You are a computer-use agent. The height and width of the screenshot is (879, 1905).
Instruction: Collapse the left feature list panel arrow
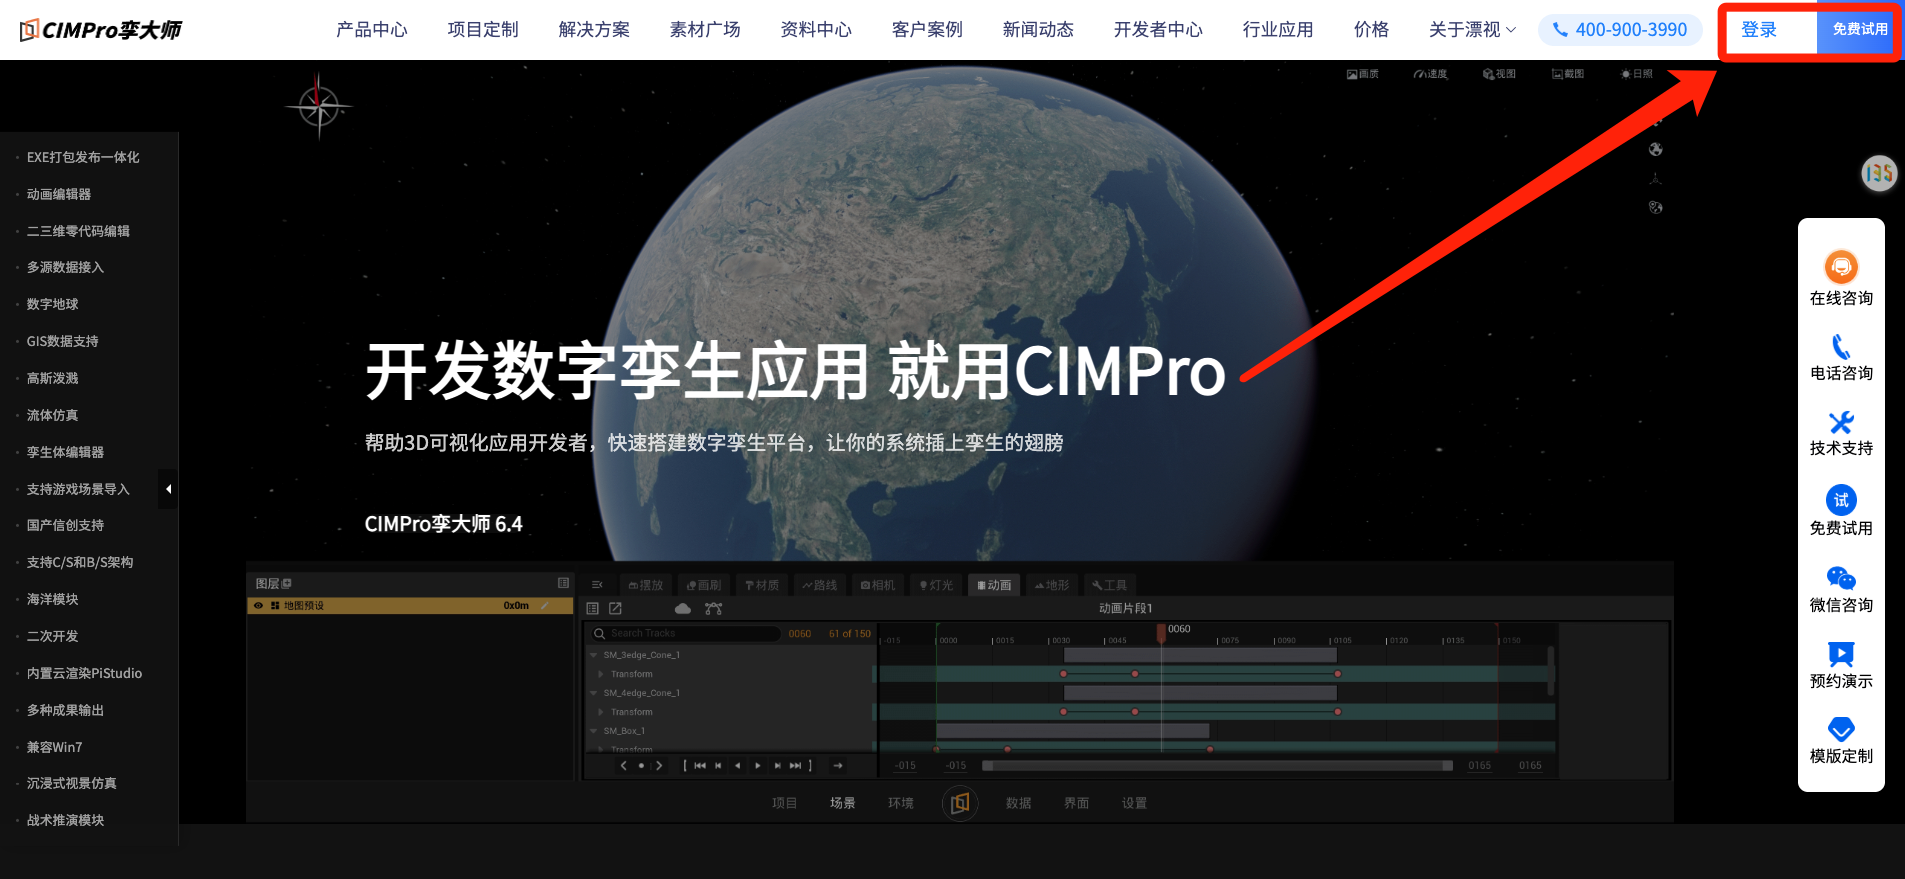[x=168, y=489]
